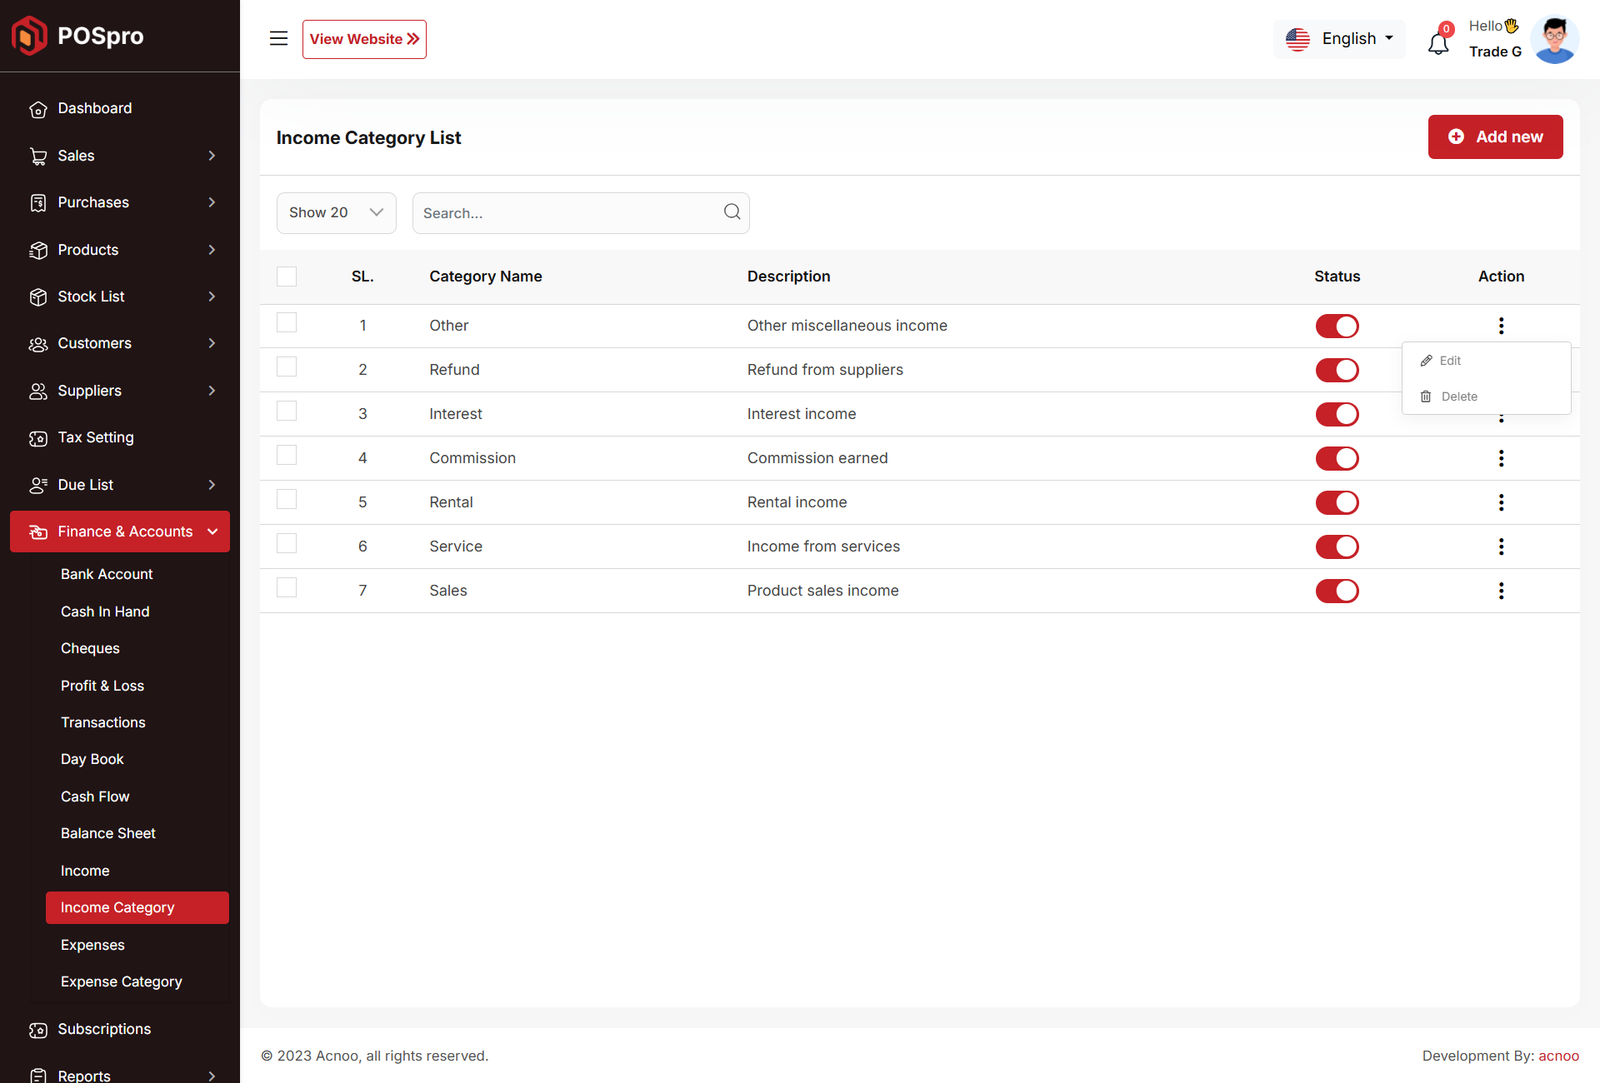Choose Edit from the action popup
This screenshot has height=1083, width=1600.
pos(1450,361)
